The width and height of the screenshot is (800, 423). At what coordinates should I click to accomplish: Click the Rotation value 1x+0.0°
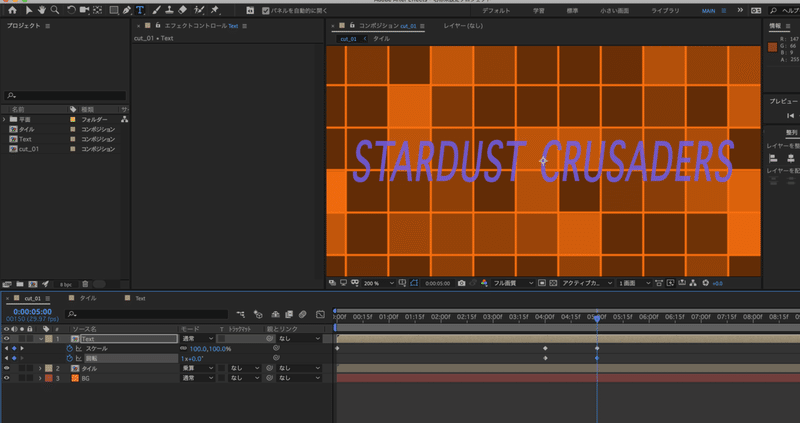(x=192, y=359)
